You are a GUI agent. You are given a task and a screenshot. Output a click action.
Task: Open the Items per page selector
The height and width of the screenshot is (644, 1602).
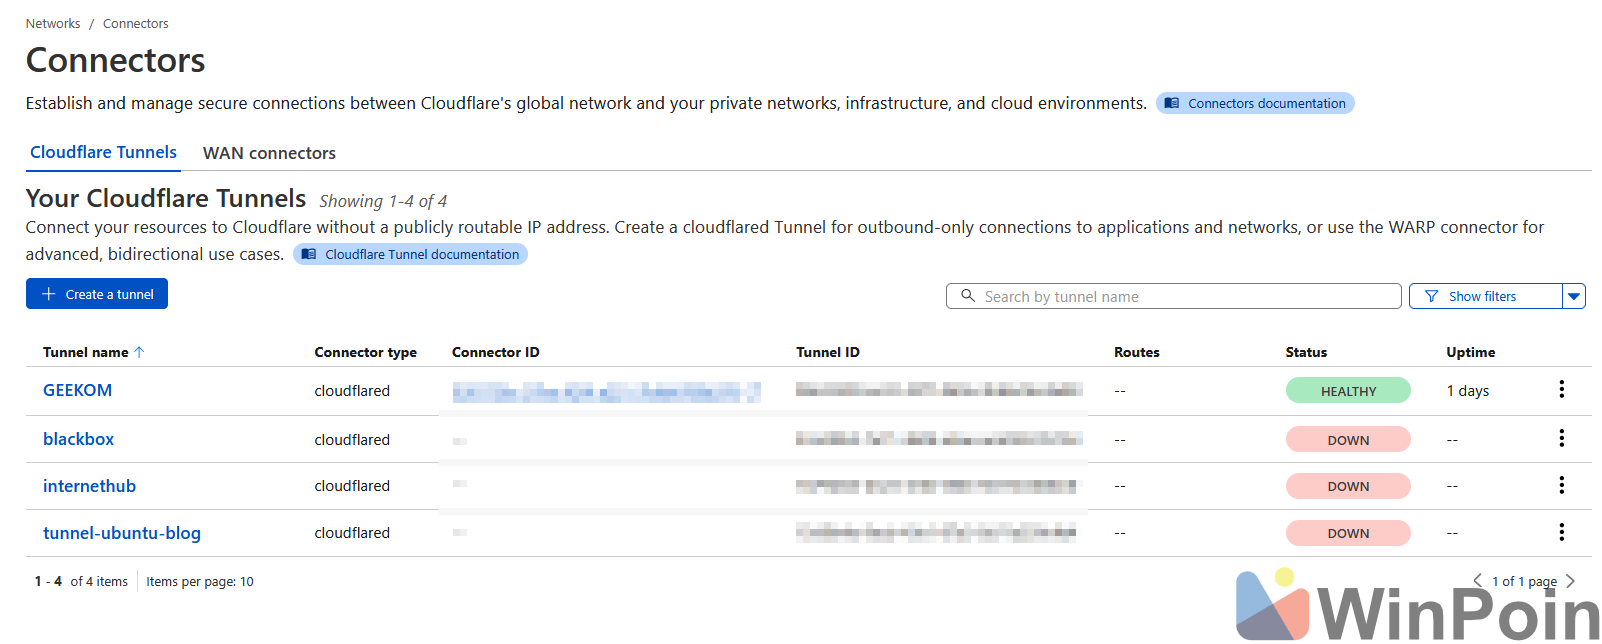tap(200, 582)
